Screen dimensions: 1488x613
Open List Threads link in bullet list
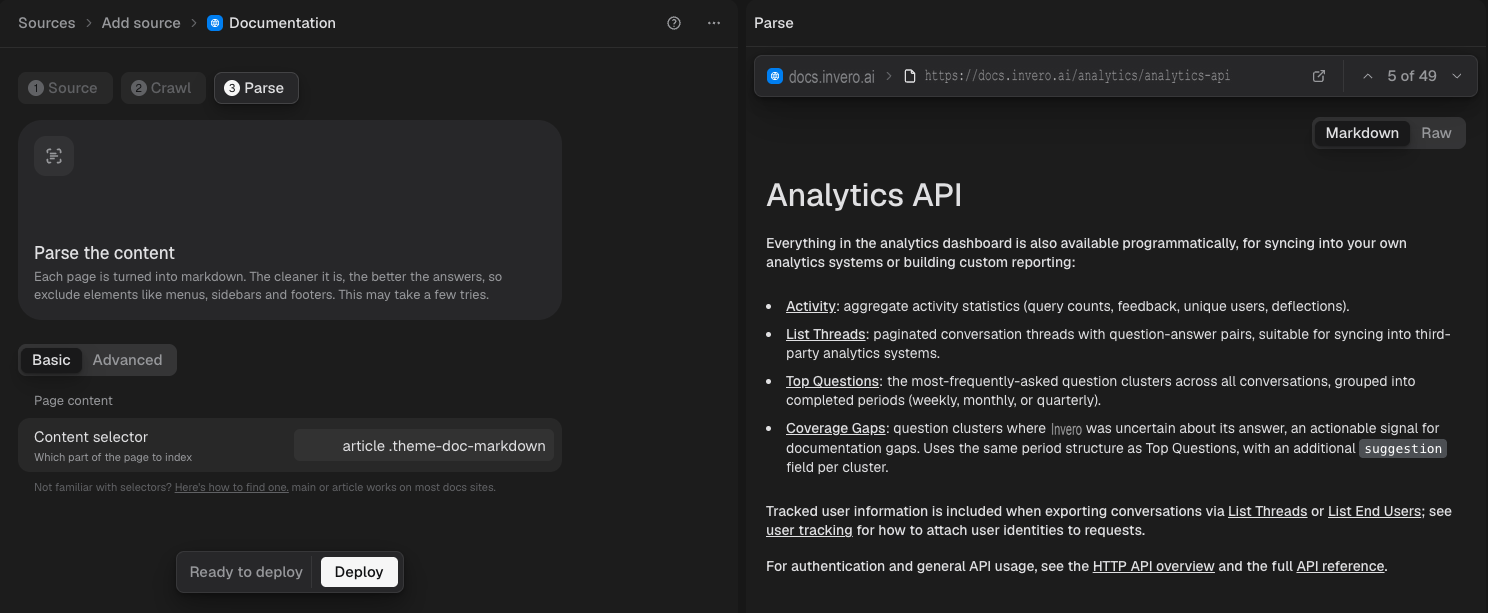pos(826,334)
